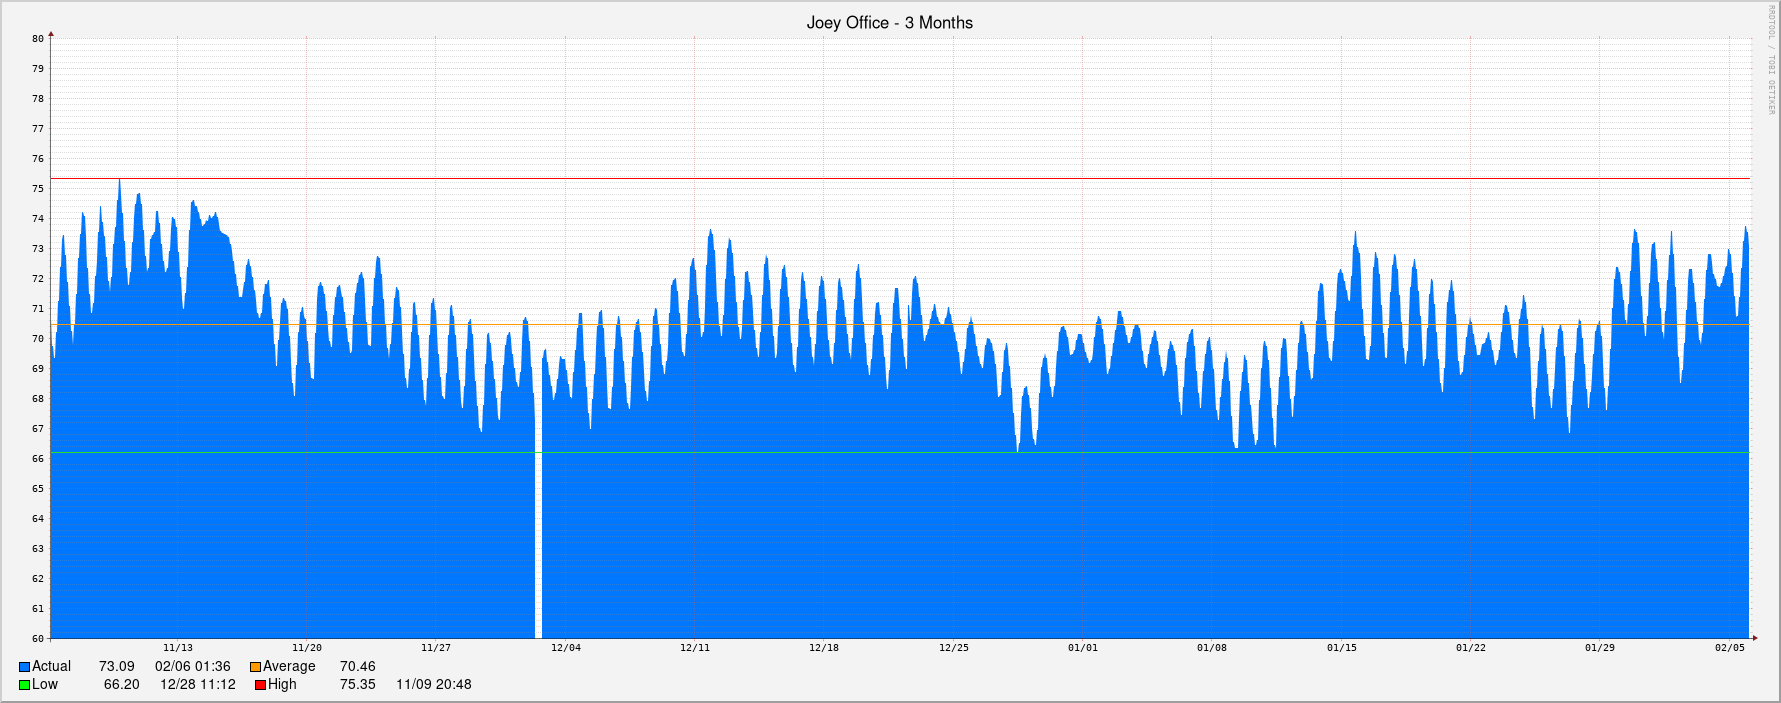This screenshot has width=1781, height=703.
Task: Click the 12/25 date label on x-axis
Action: 953,648
